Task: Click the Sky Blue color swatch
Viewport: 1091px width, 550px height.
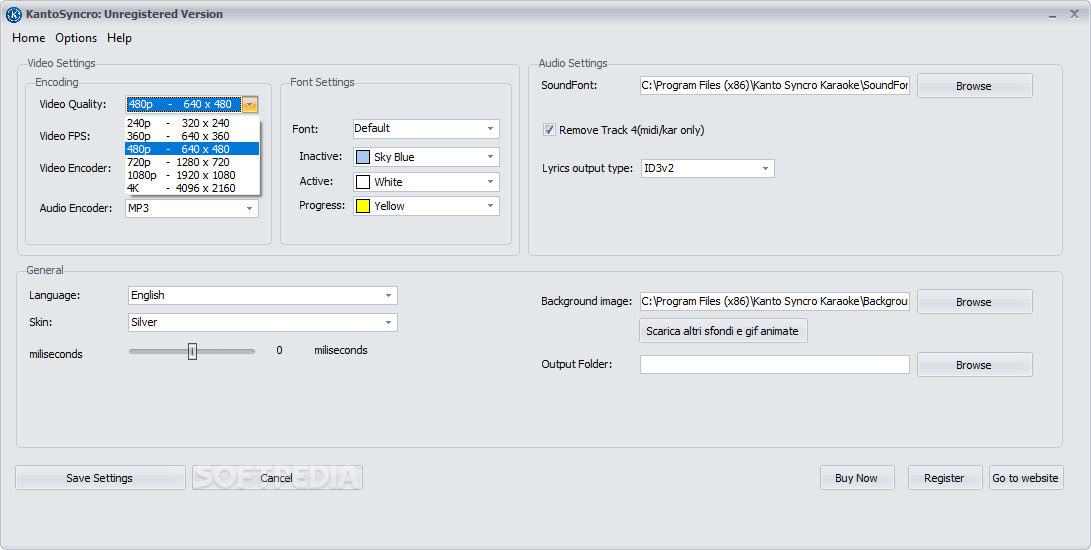Action: 363,157
